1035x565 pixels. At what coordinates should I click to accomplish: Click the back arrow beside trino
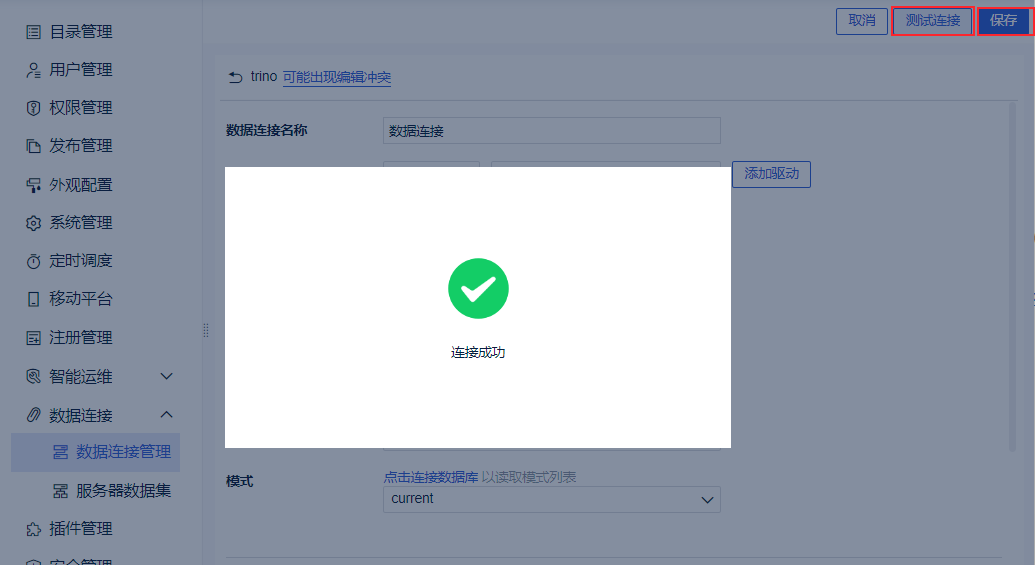pyautogui.click(x=235, y=77)
